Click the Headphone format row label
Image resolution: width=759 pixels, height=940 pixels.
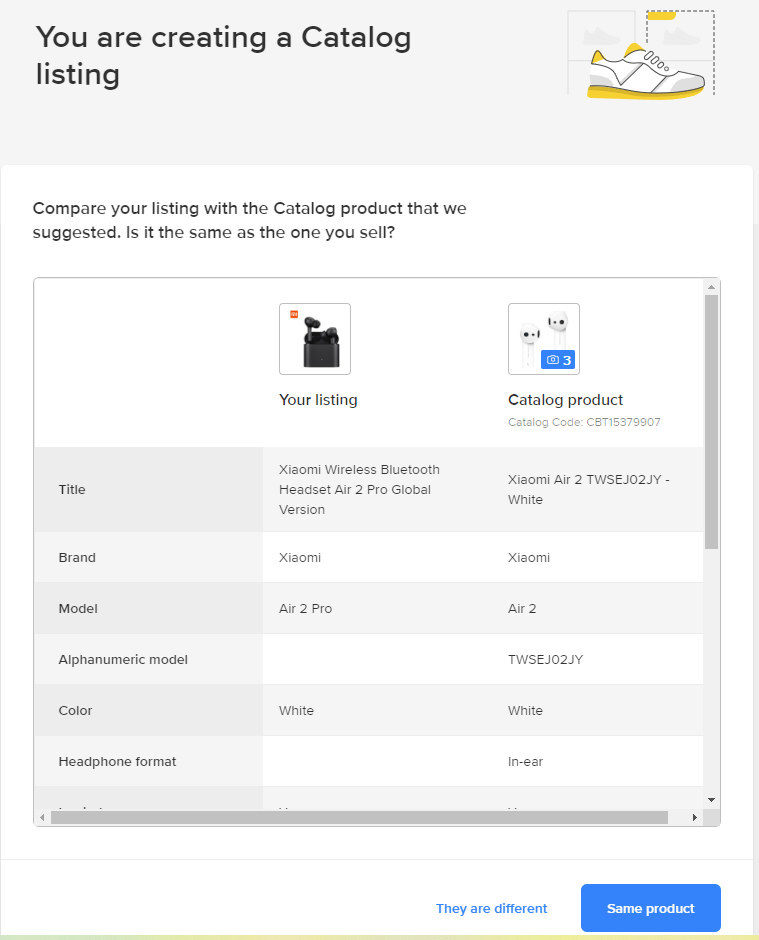(x=117, y=761)
